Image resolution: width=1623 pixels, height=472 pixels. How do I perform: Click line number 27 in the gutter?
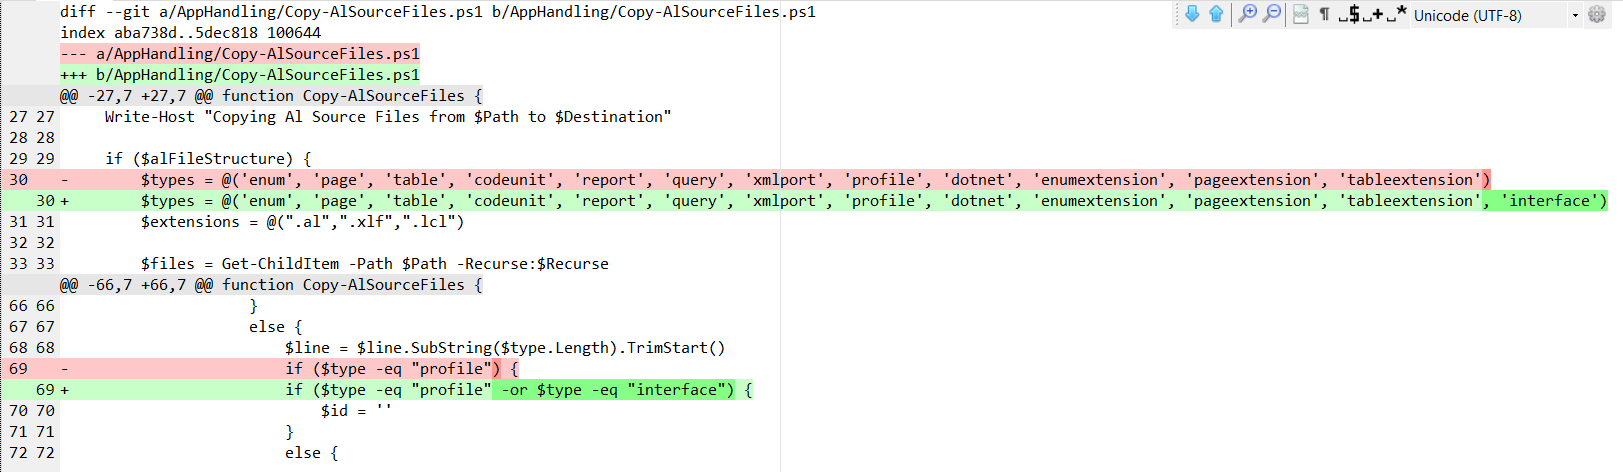(32, 117)
